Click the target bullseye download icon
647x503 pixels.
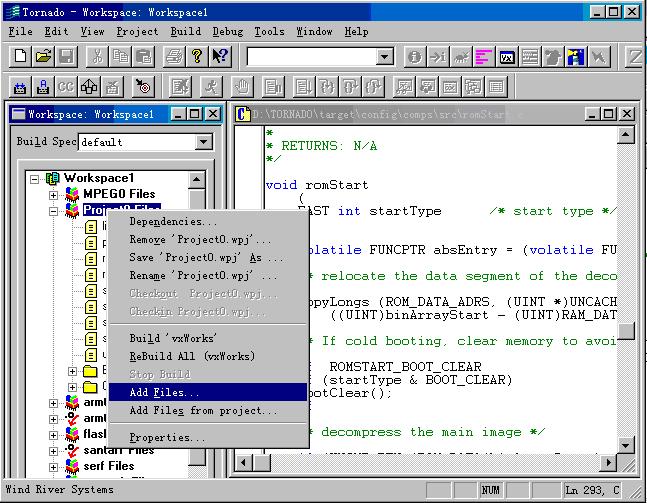[x=143, y=87]
